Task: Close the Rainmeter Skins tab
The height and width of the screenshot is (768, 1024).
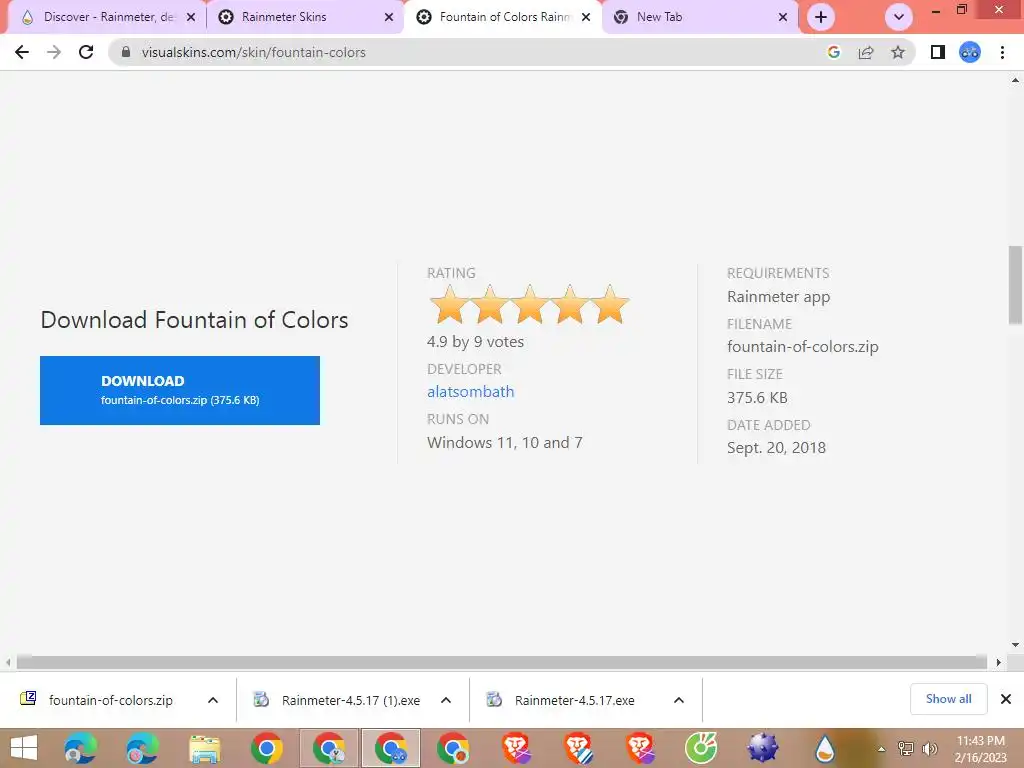Action: 389,17
